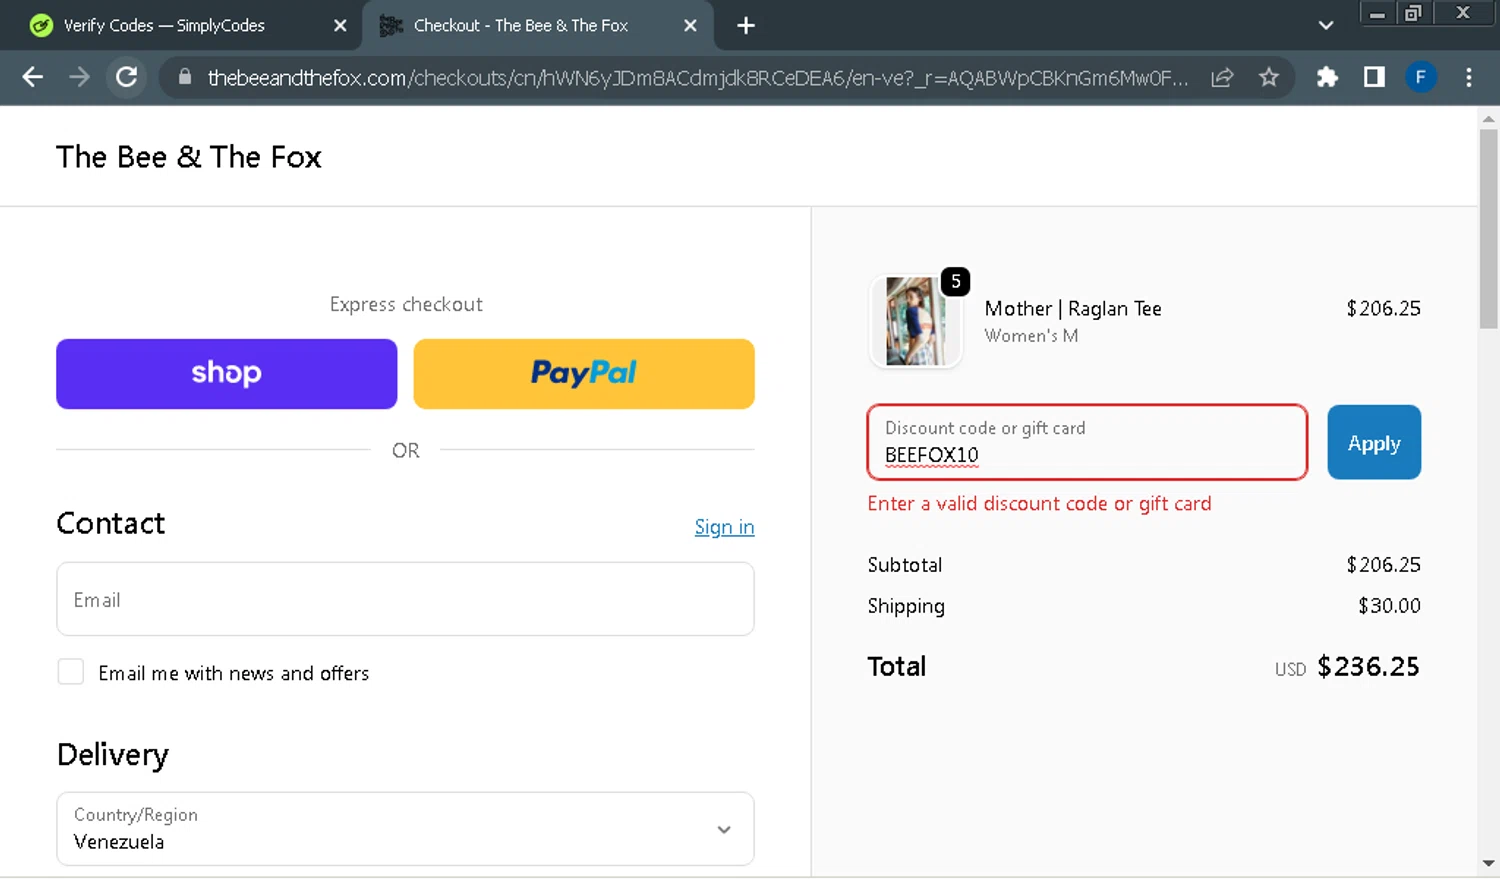Click the padlock site info icon
The width and height of the screenshot is (1500, 879).
point(185,77)
